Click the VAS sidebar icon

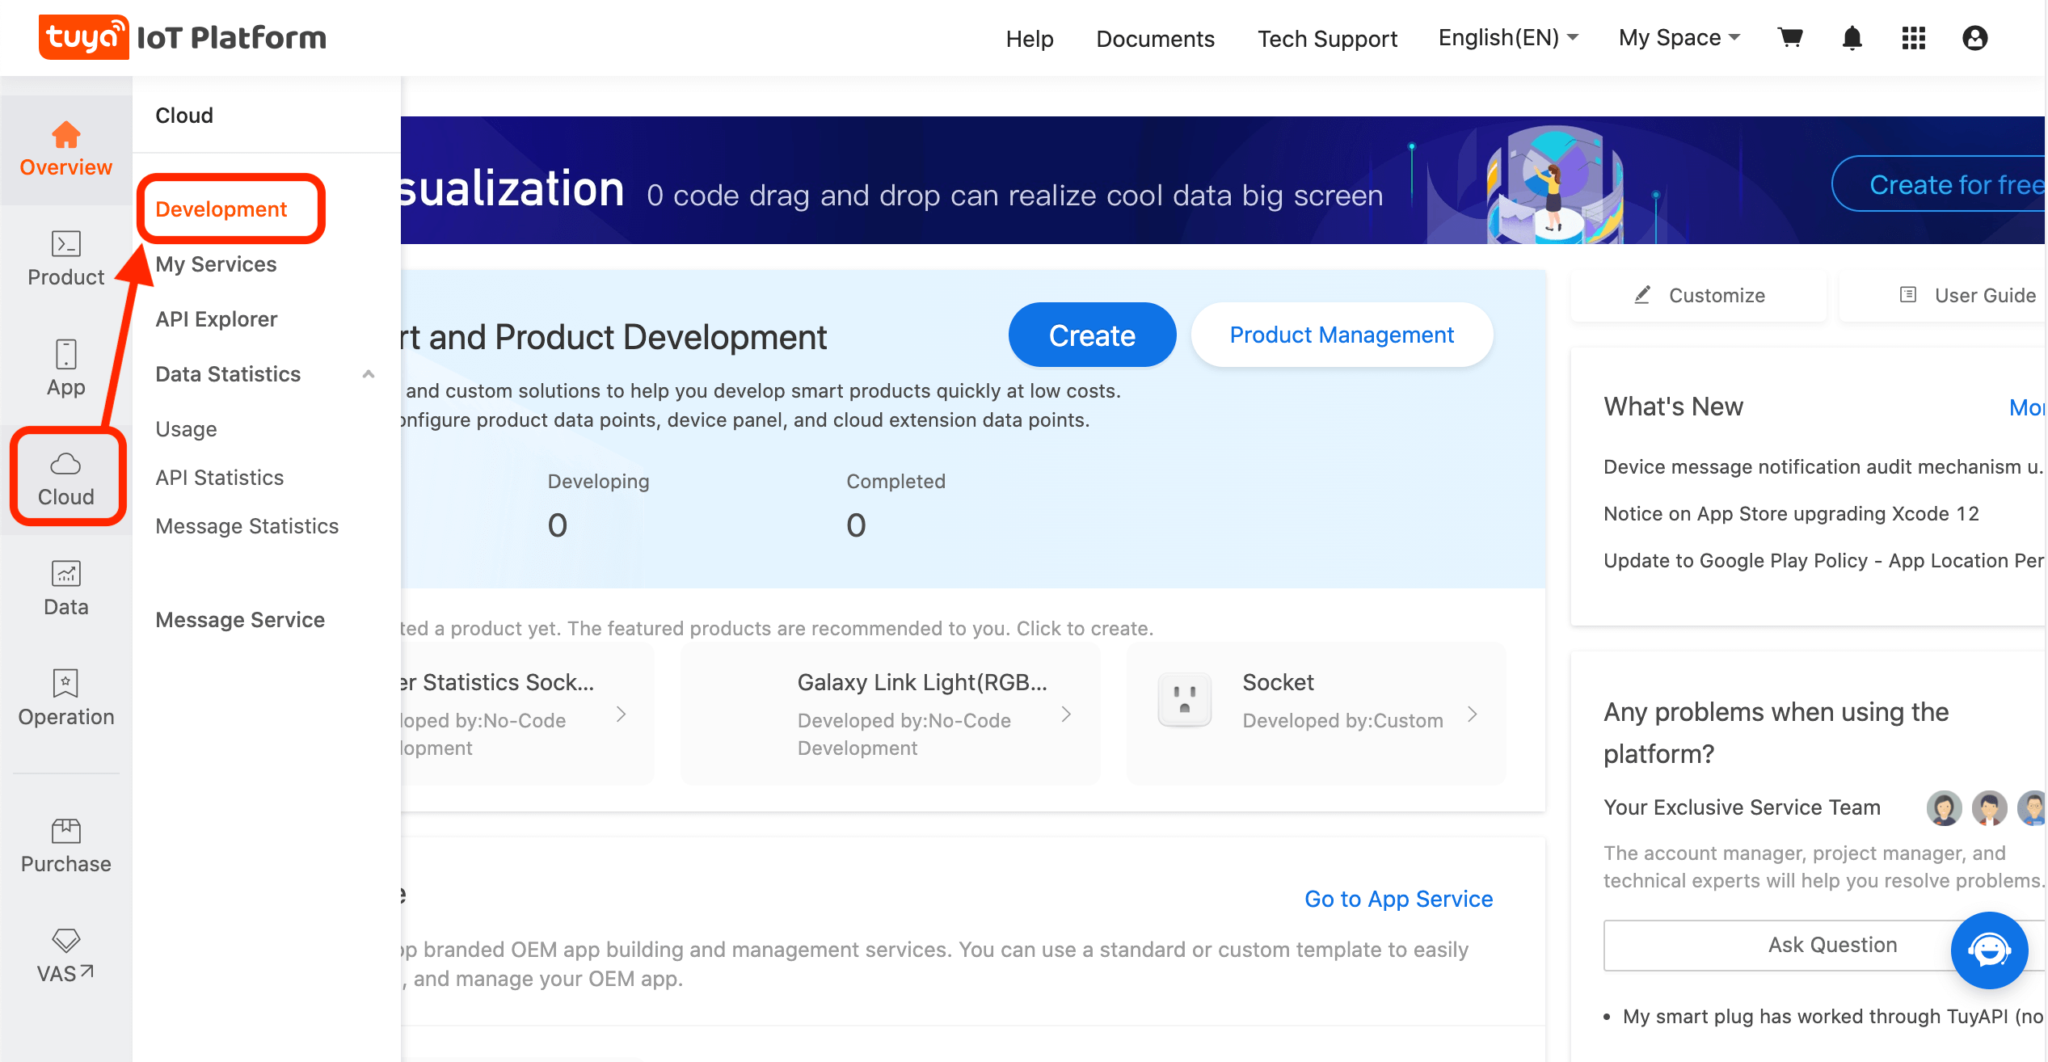coord(65,948)
